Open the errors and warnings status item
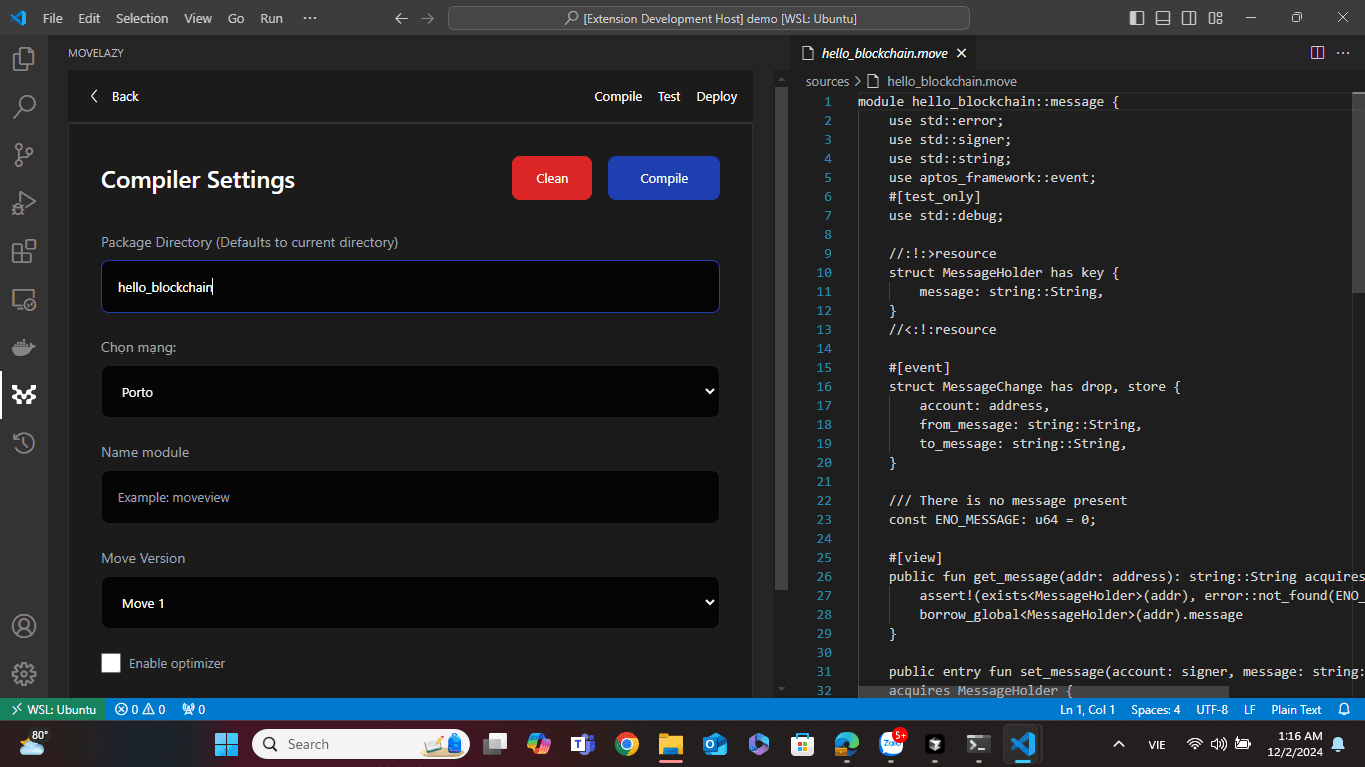 coord(140,709)
